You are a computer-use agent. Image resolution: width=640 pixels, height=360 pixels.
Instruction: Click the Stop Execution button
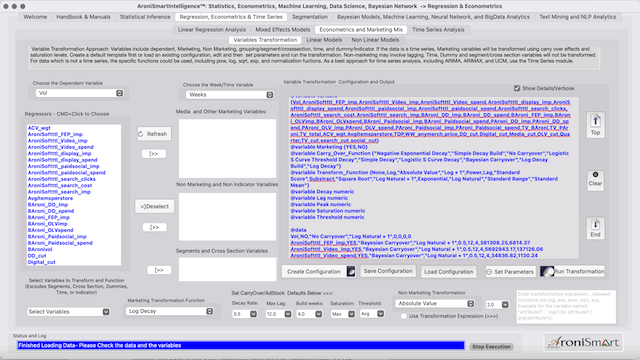click(x=491, y=347)
